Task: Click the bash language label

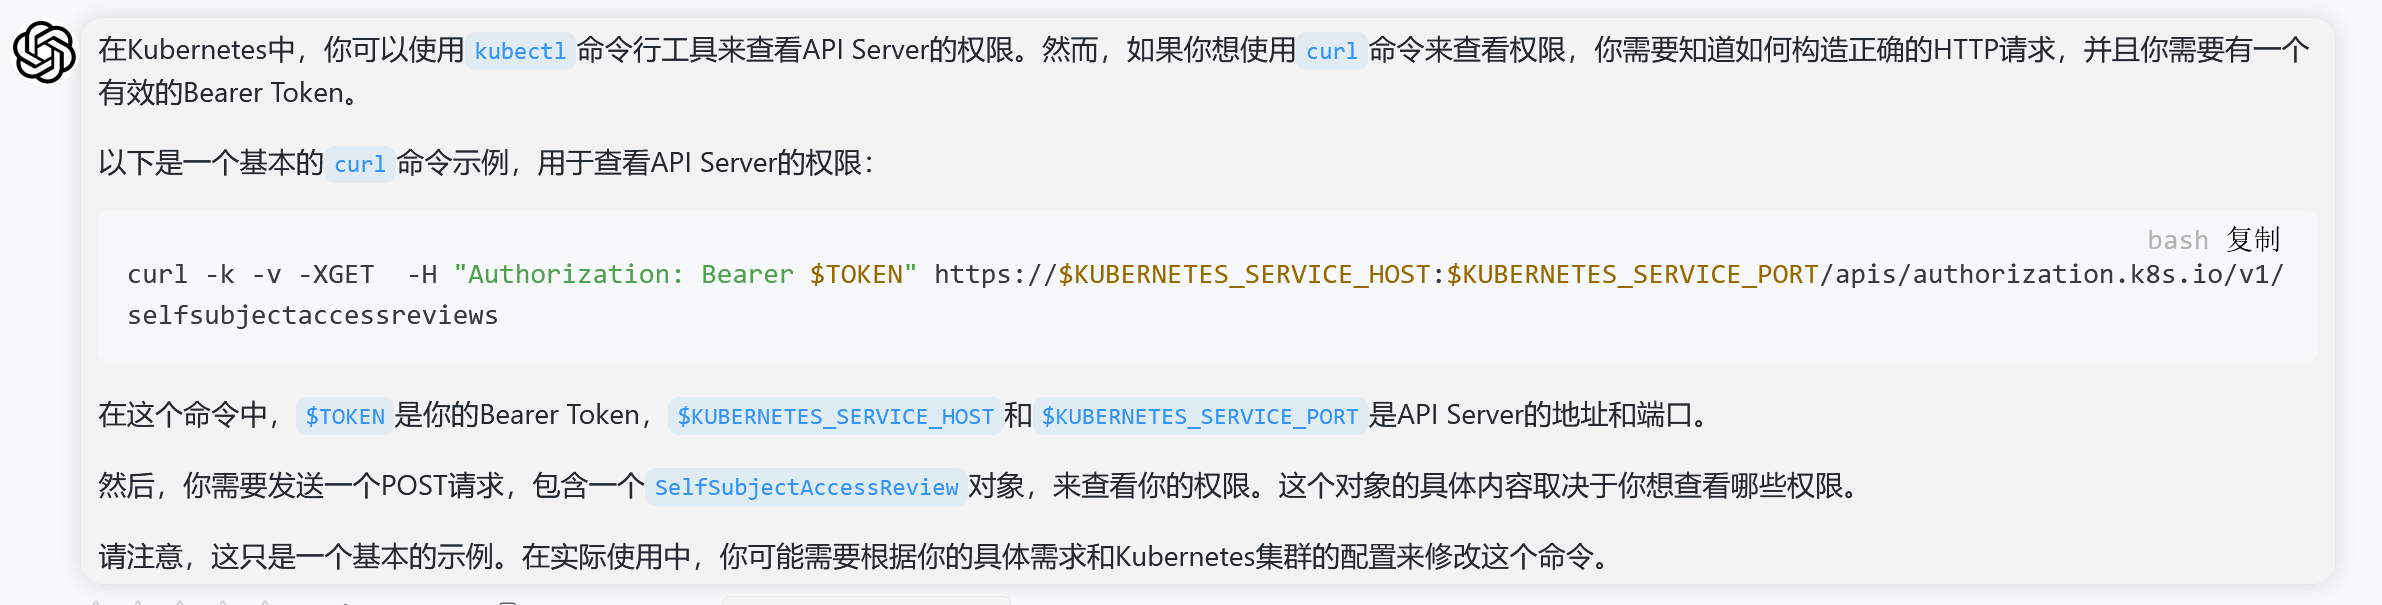Action: pos(2177,240)
